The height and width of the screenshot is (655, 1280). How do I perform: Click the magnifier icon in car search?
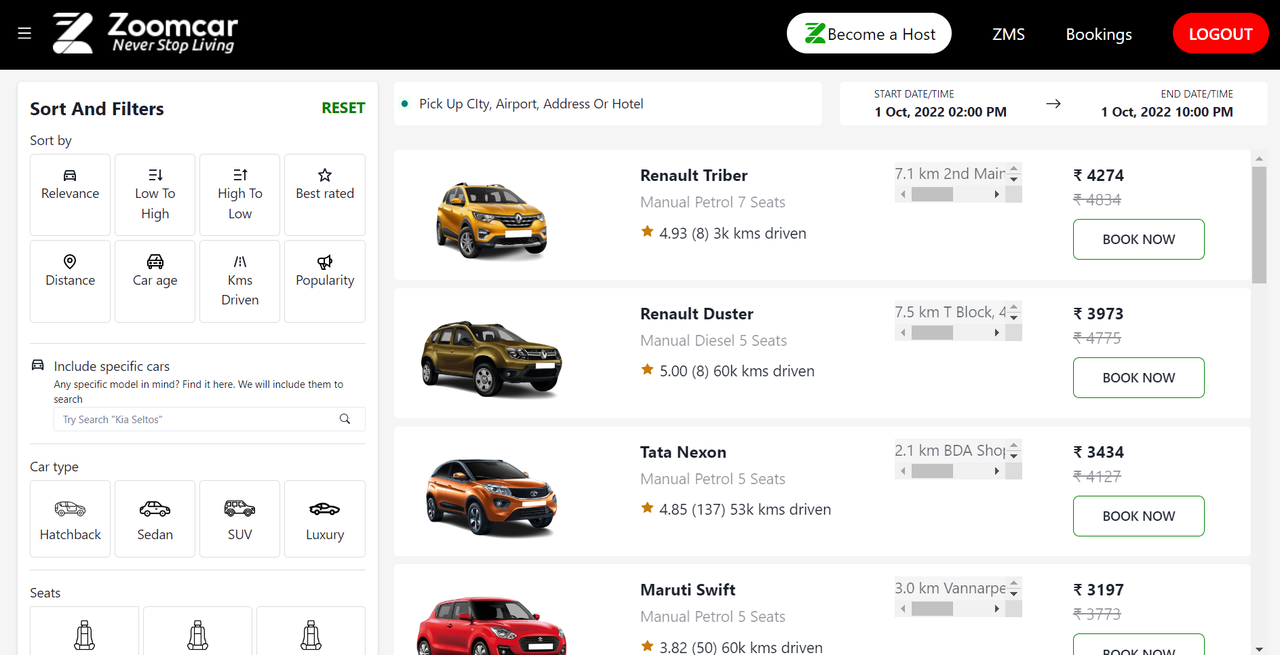pyautogui.click(x=345, y=419)
